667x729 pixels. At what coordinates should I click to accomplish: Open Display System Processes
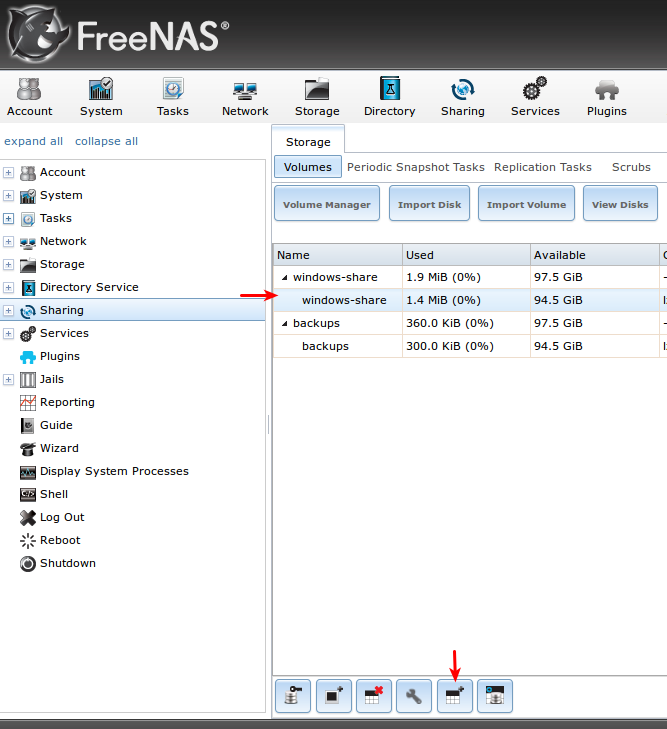114,471
